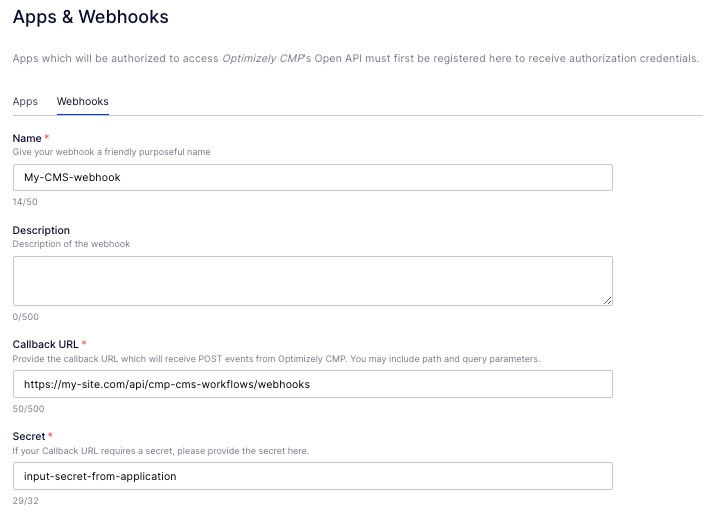Viewport: 703px width, 513px height.
Task: Focus the empty Description text area
Action: [312, 280]
